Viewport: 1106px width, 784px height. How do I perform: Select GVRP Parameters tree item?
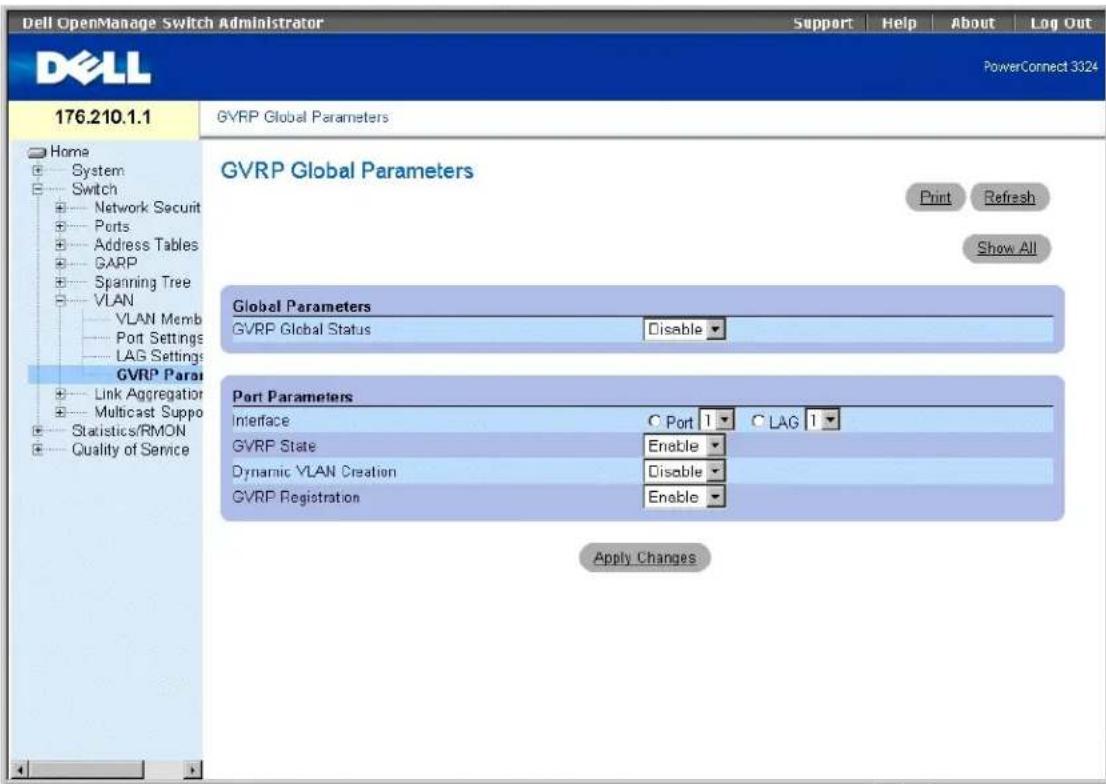coord(159,375)
